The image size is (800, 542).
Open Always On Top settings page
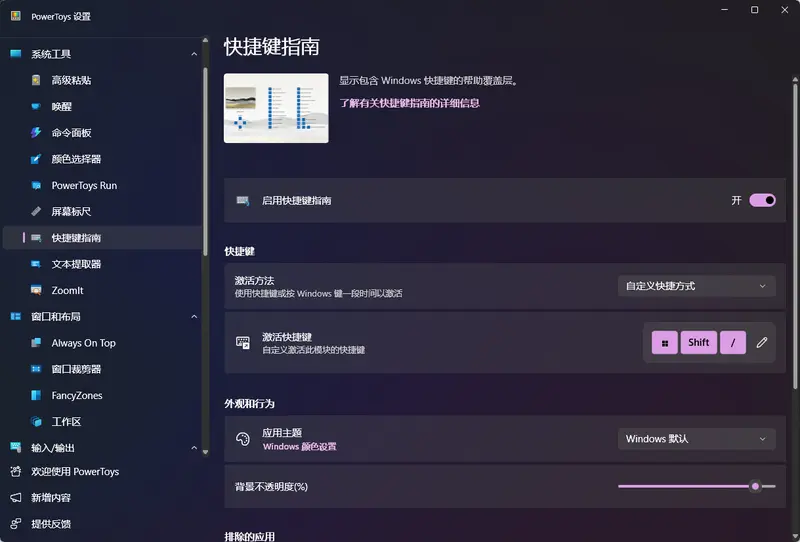pyautogui.click(x=102, y=343)
